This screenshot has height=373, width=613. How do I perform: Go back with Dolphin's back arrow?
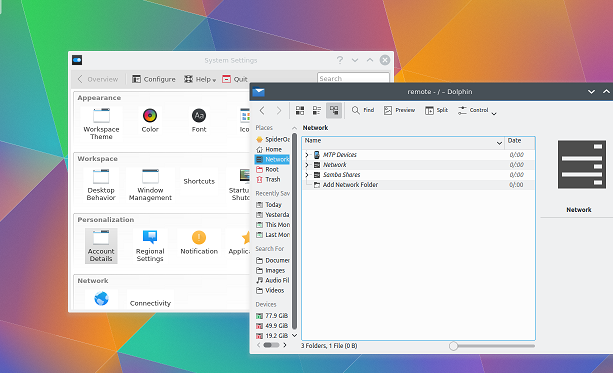click(262, 111)
